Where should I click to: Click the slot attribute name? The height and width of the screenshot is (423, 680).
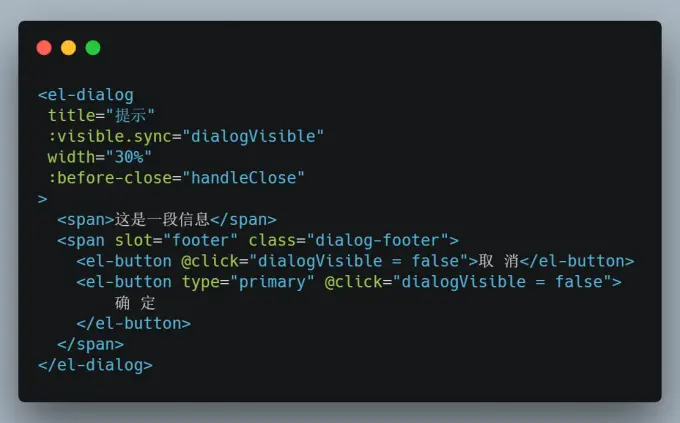[x=134, y=240]
